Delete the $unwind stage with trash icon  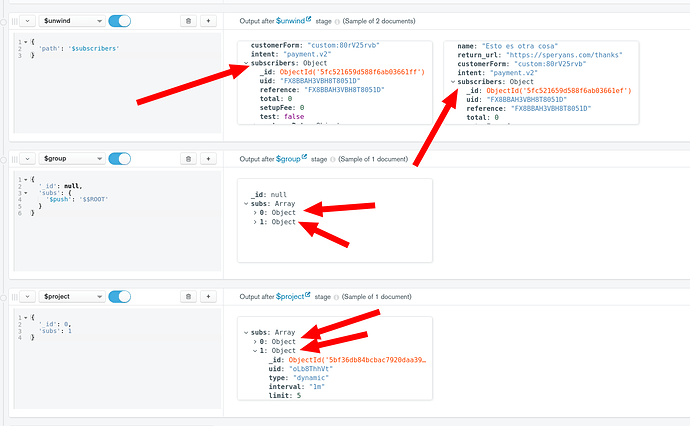189,20
